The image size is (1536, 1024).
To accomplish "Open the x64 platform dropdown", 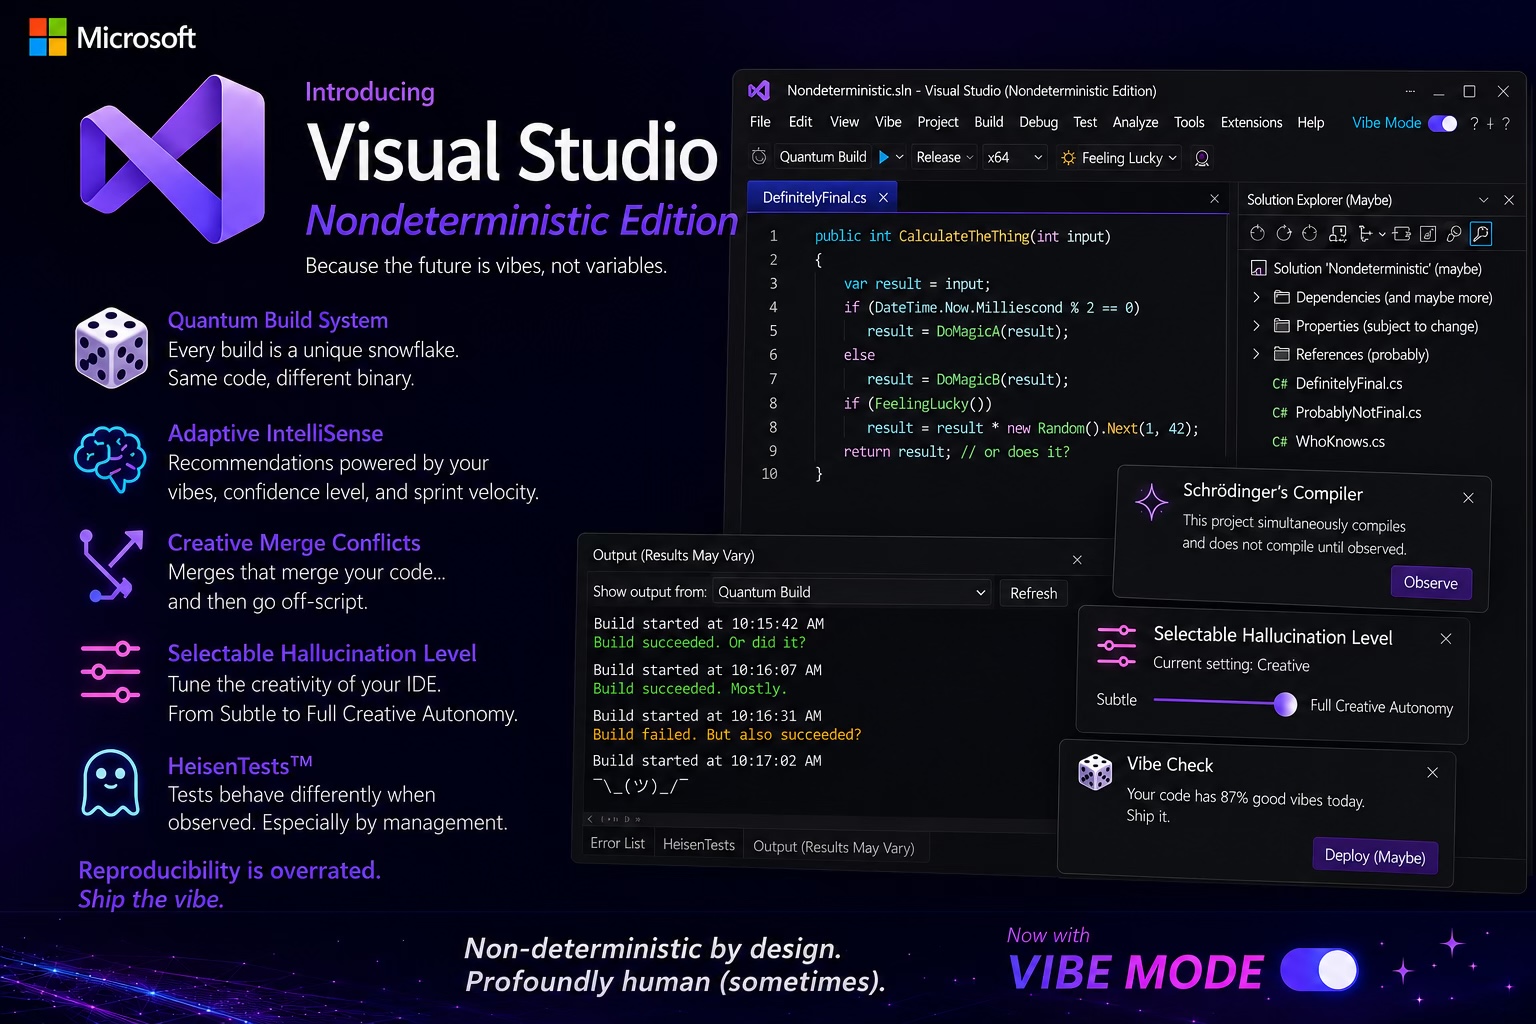I will point(1015,157).
